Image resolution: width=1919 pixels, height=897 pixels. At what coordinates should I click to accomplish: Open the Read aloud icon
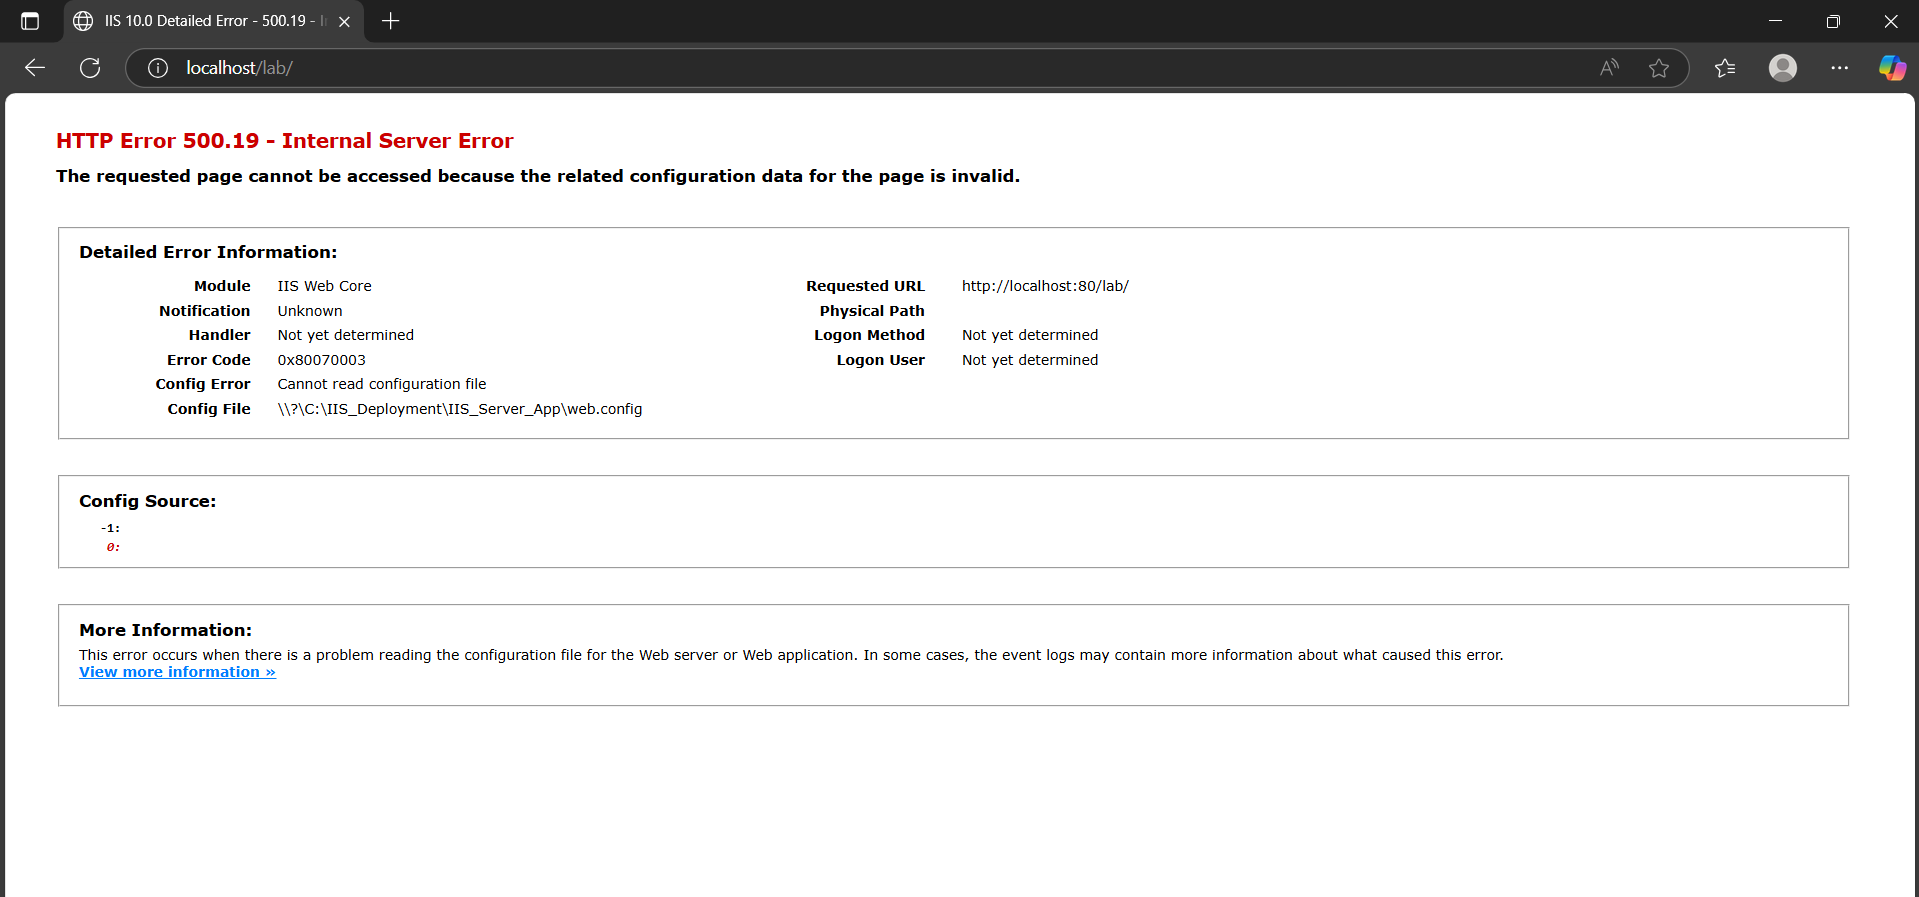click(1609, 68)
